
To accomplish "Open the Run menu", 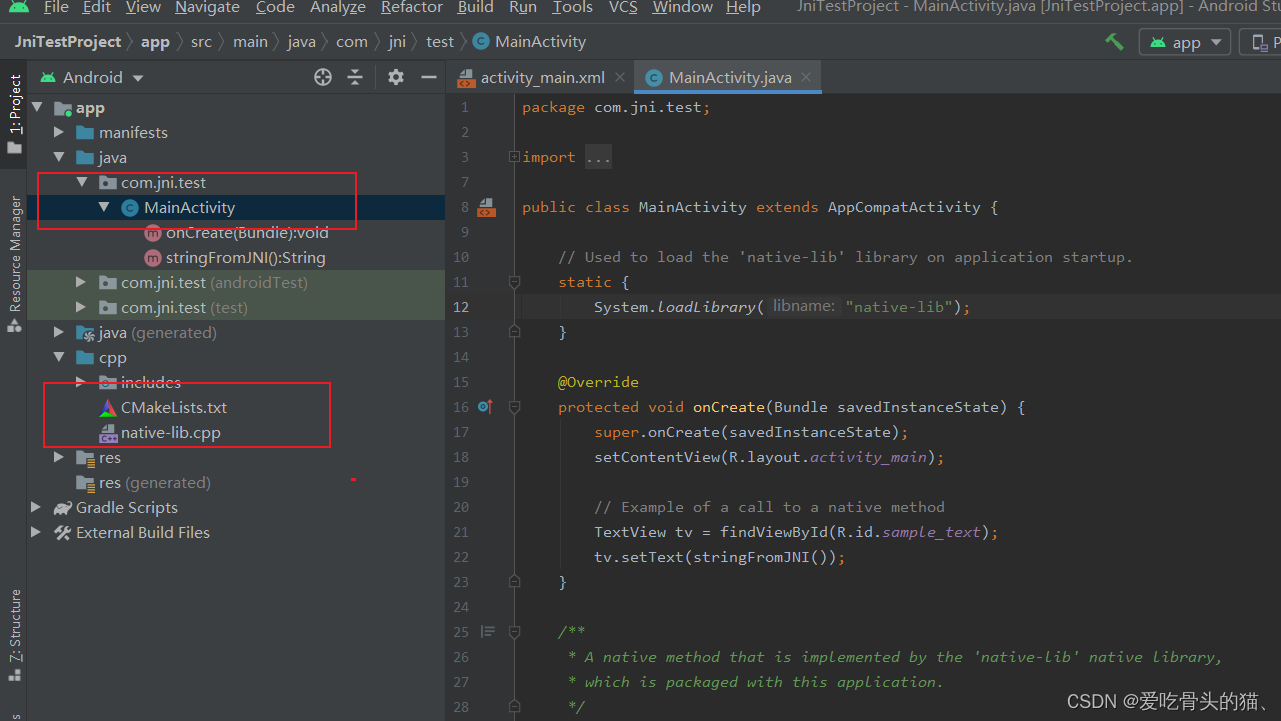I will click(523, 7).
